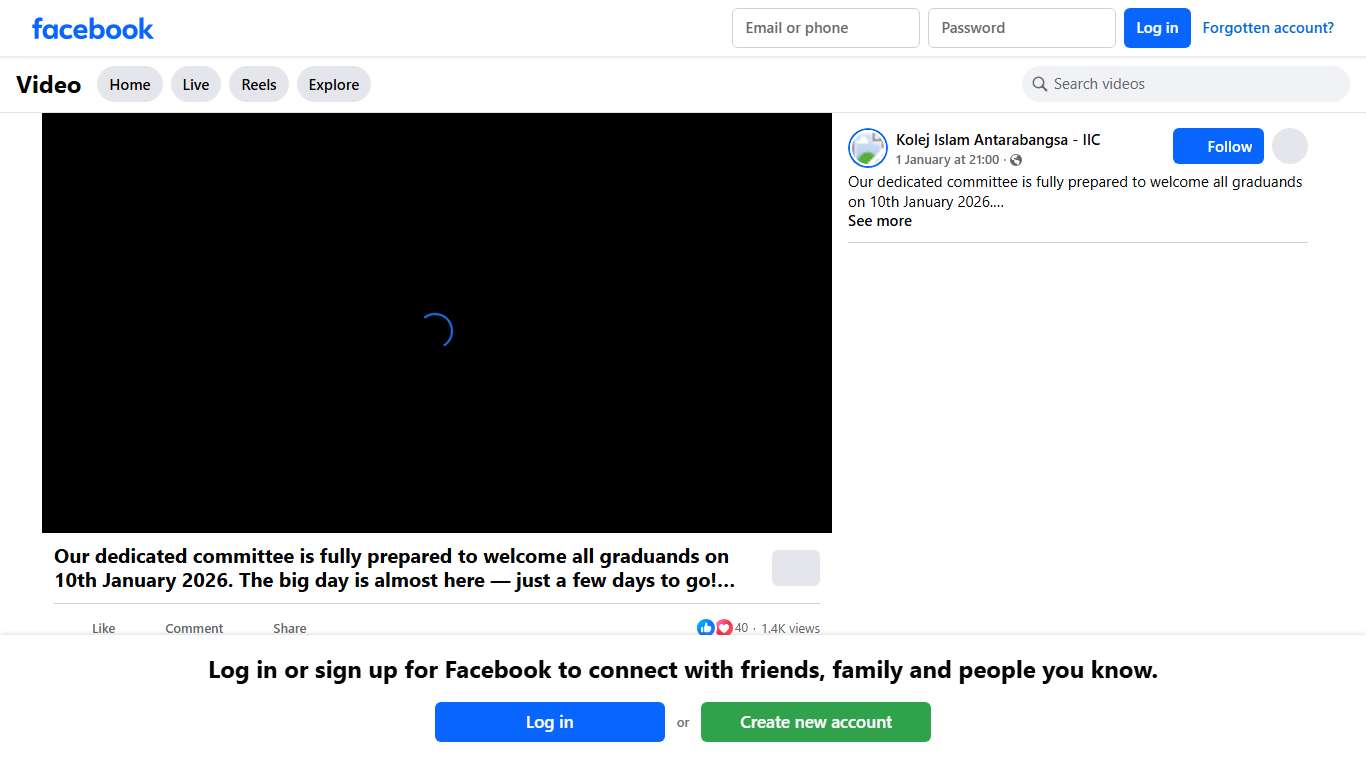Open the Live videos tab
Image resolution: width=1366 pixels, height=768 pixels.
pyautogui.click(x=196, y=84)
